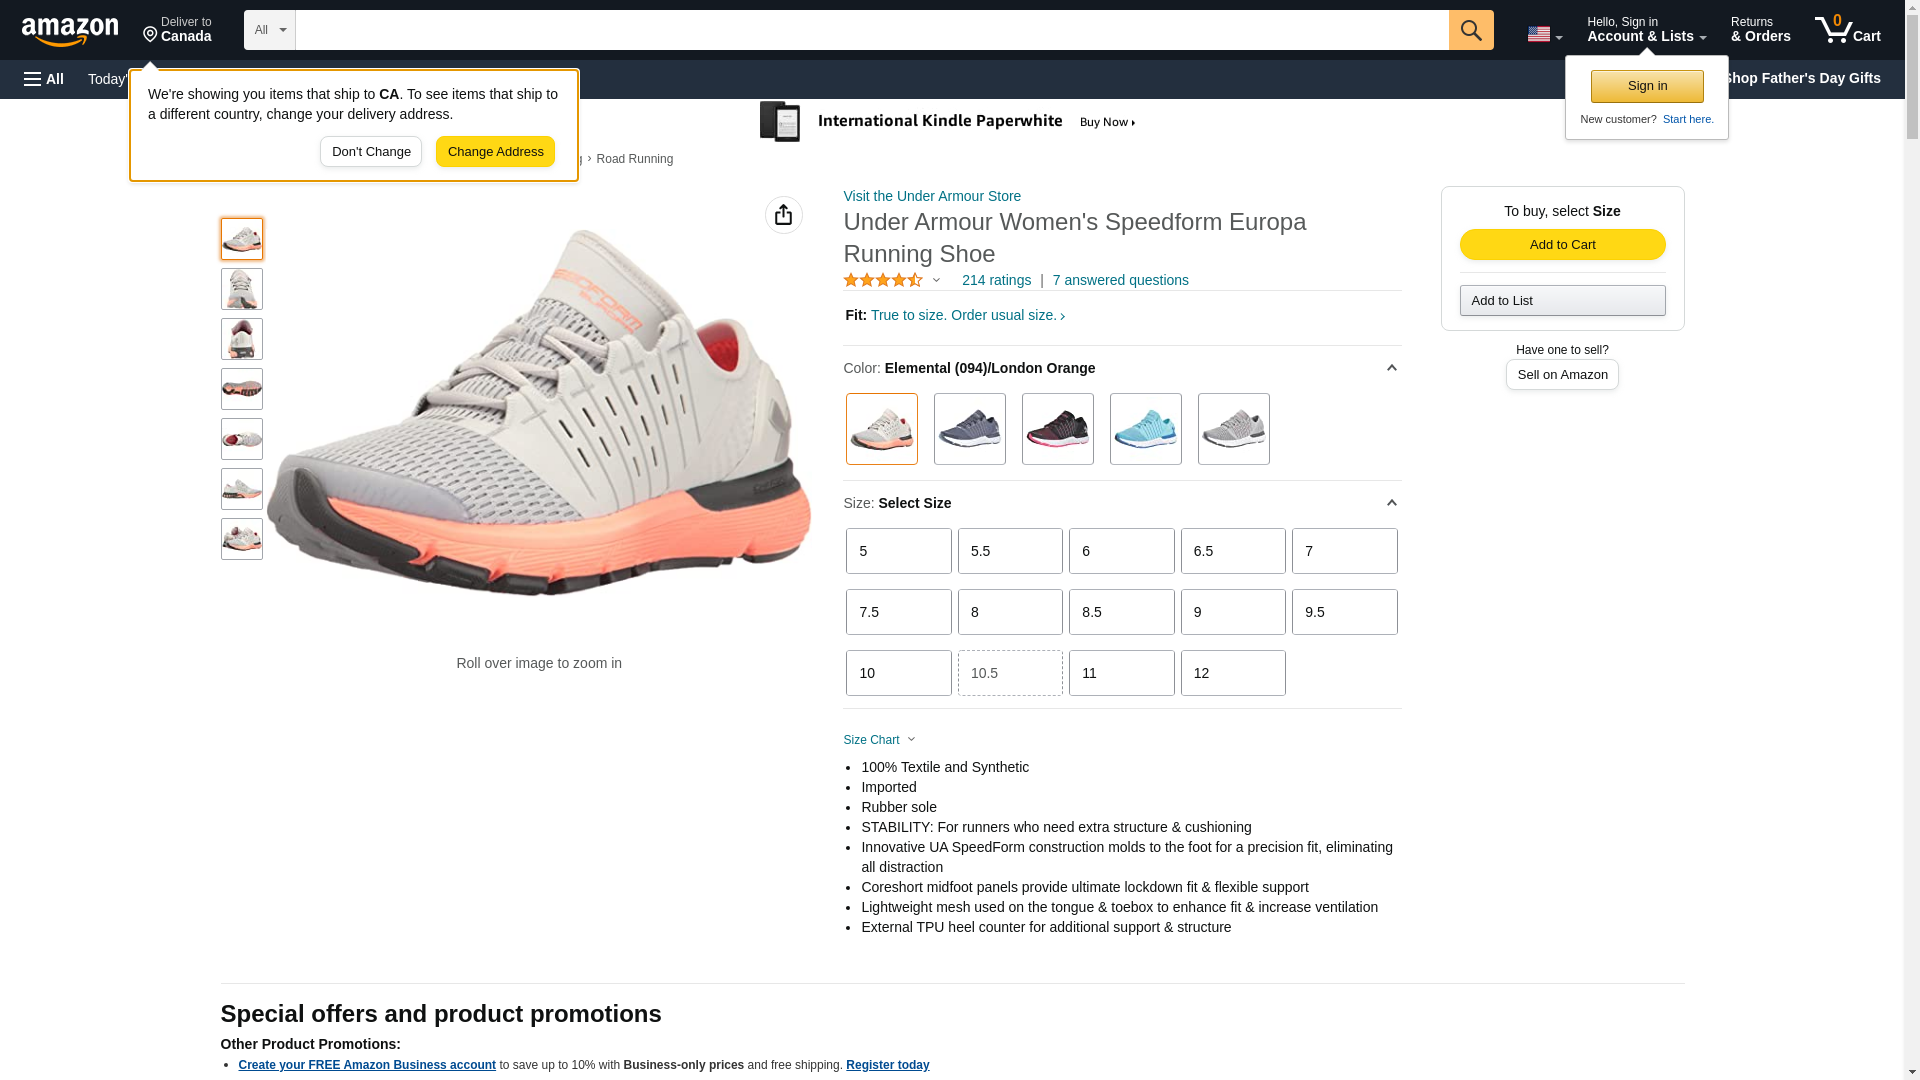Open the shopping cart
1920x1080 pixels.
point(1848,30)
